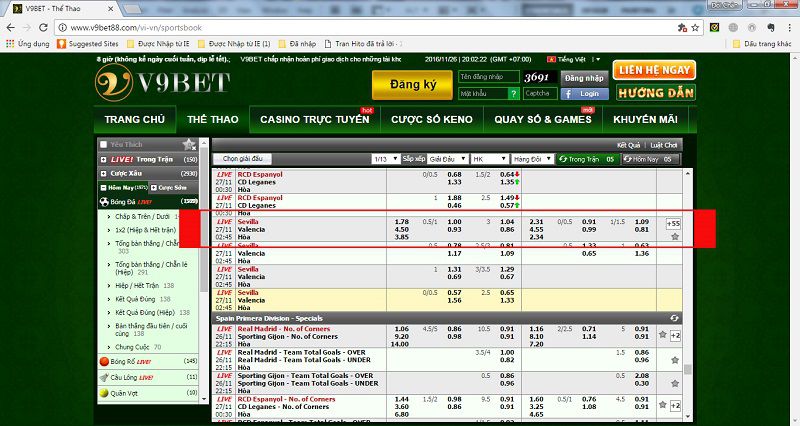
Task: Click the grey globe extension icon
Action: tap(733, 28)
